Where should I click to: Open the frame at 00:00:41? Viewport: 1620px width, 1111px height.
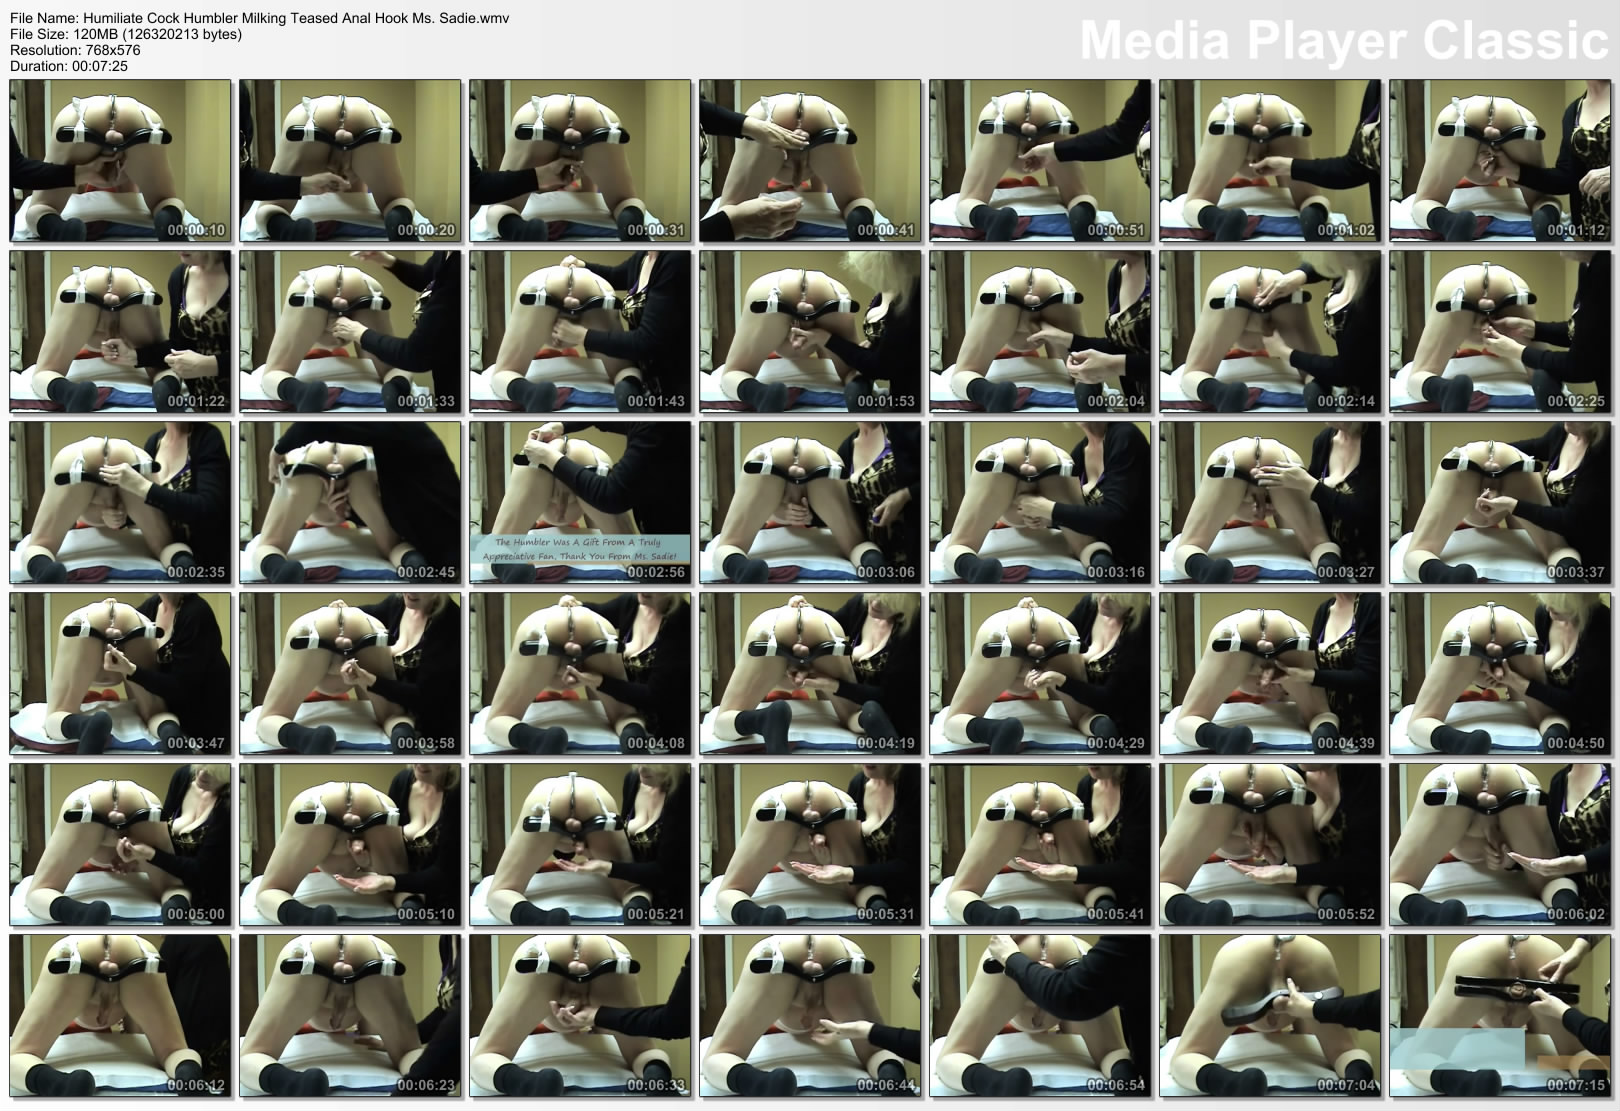tap(810, 161)
